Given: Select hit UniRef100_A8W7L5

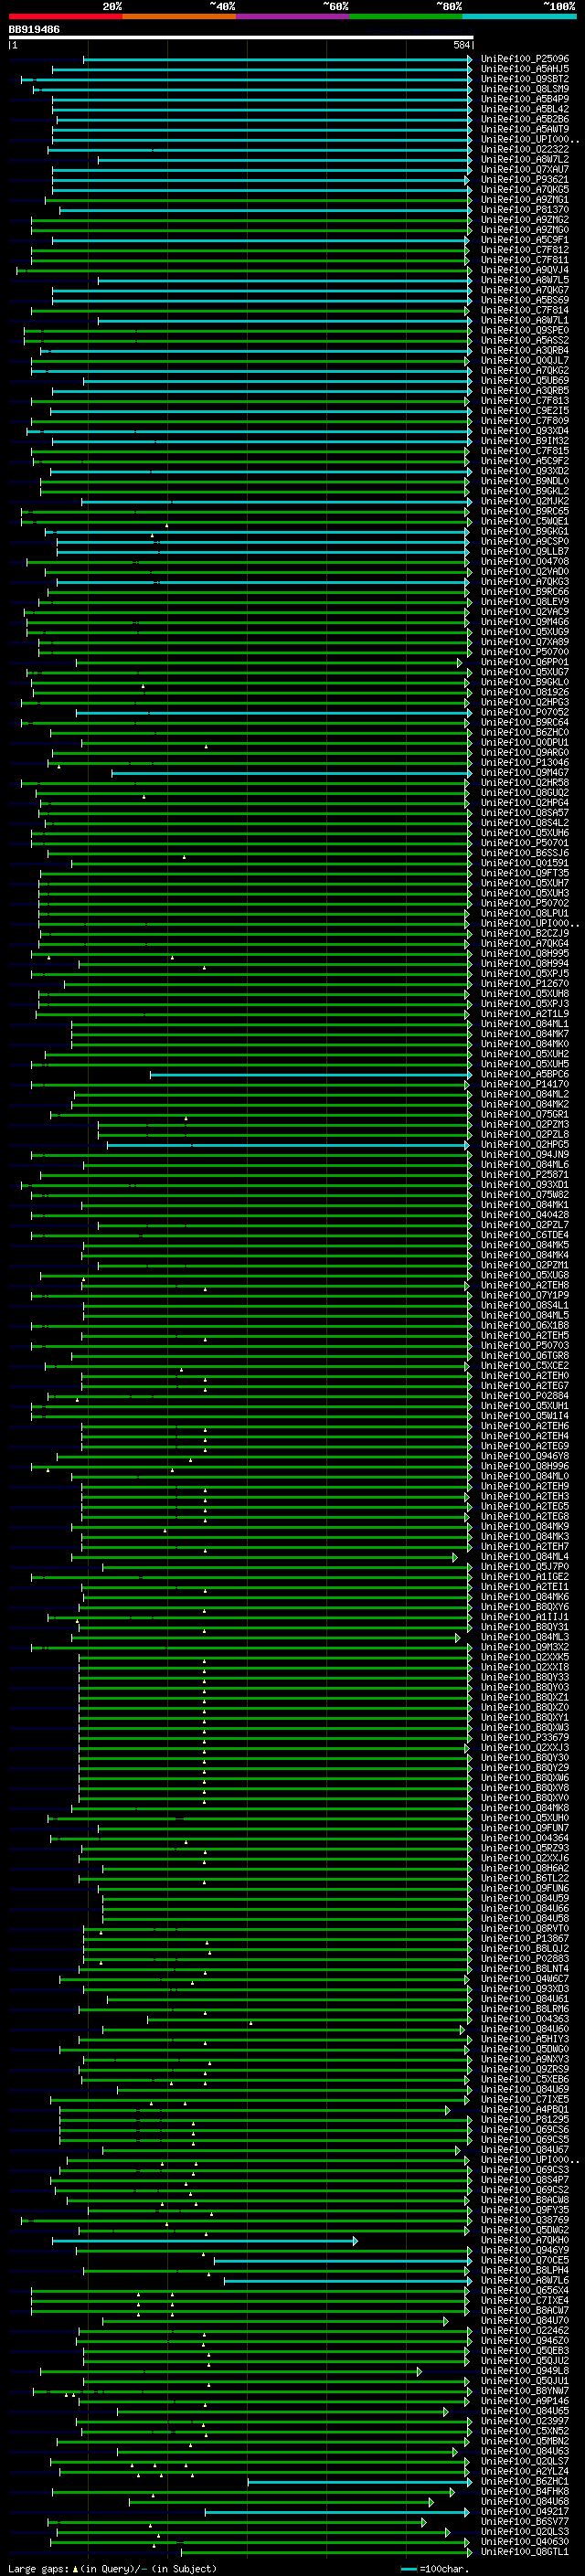Looking at the screenshot, I should point(524,280).
